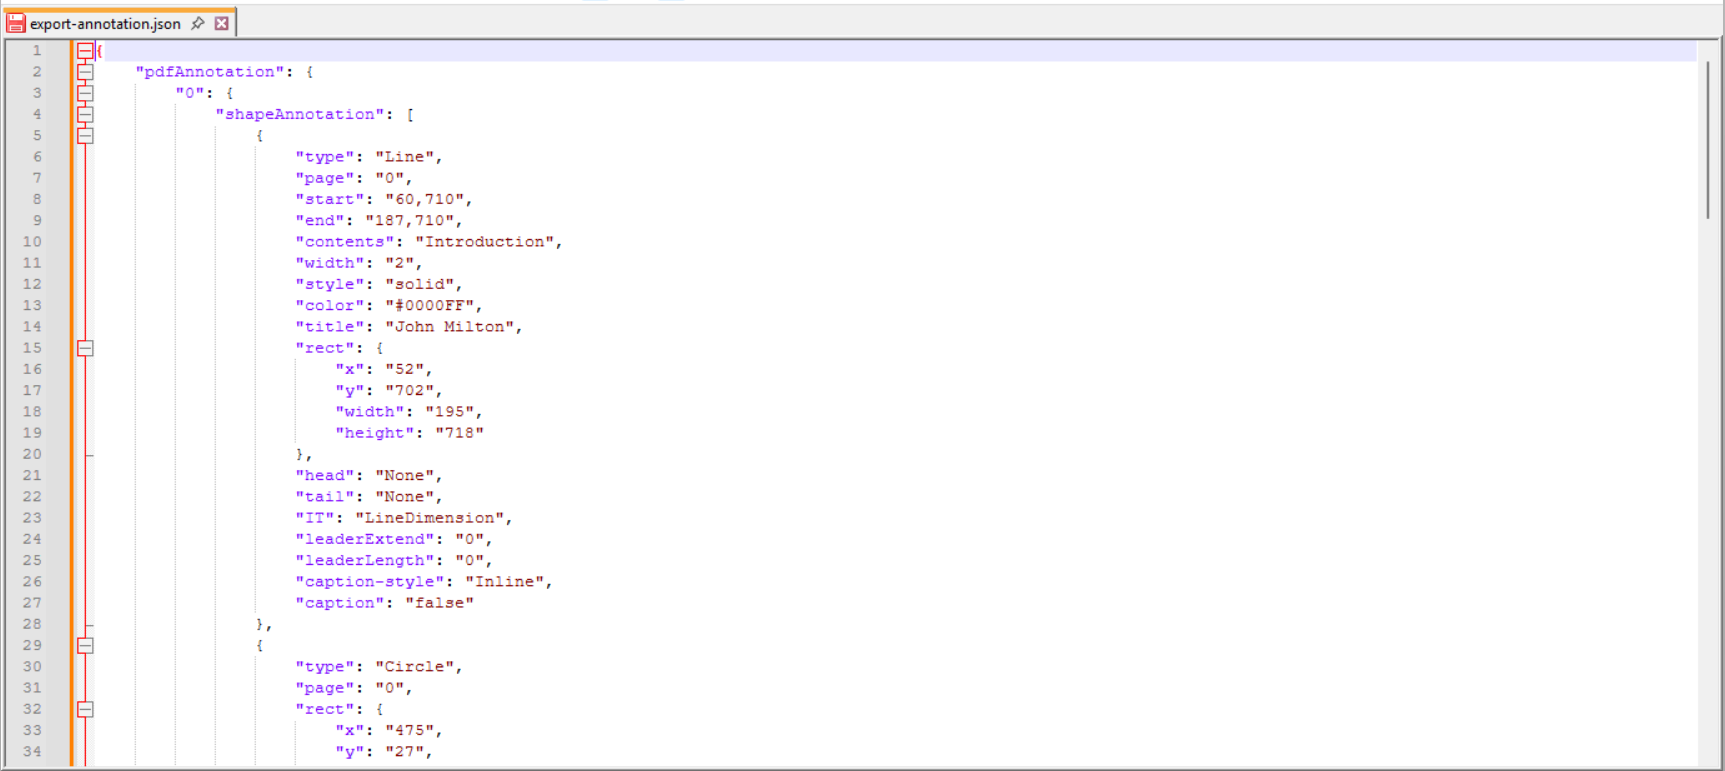Click line number 8 in the margin
This screenshot has width=1725, height=771.
pyautogui.click(x=36, y=198)
